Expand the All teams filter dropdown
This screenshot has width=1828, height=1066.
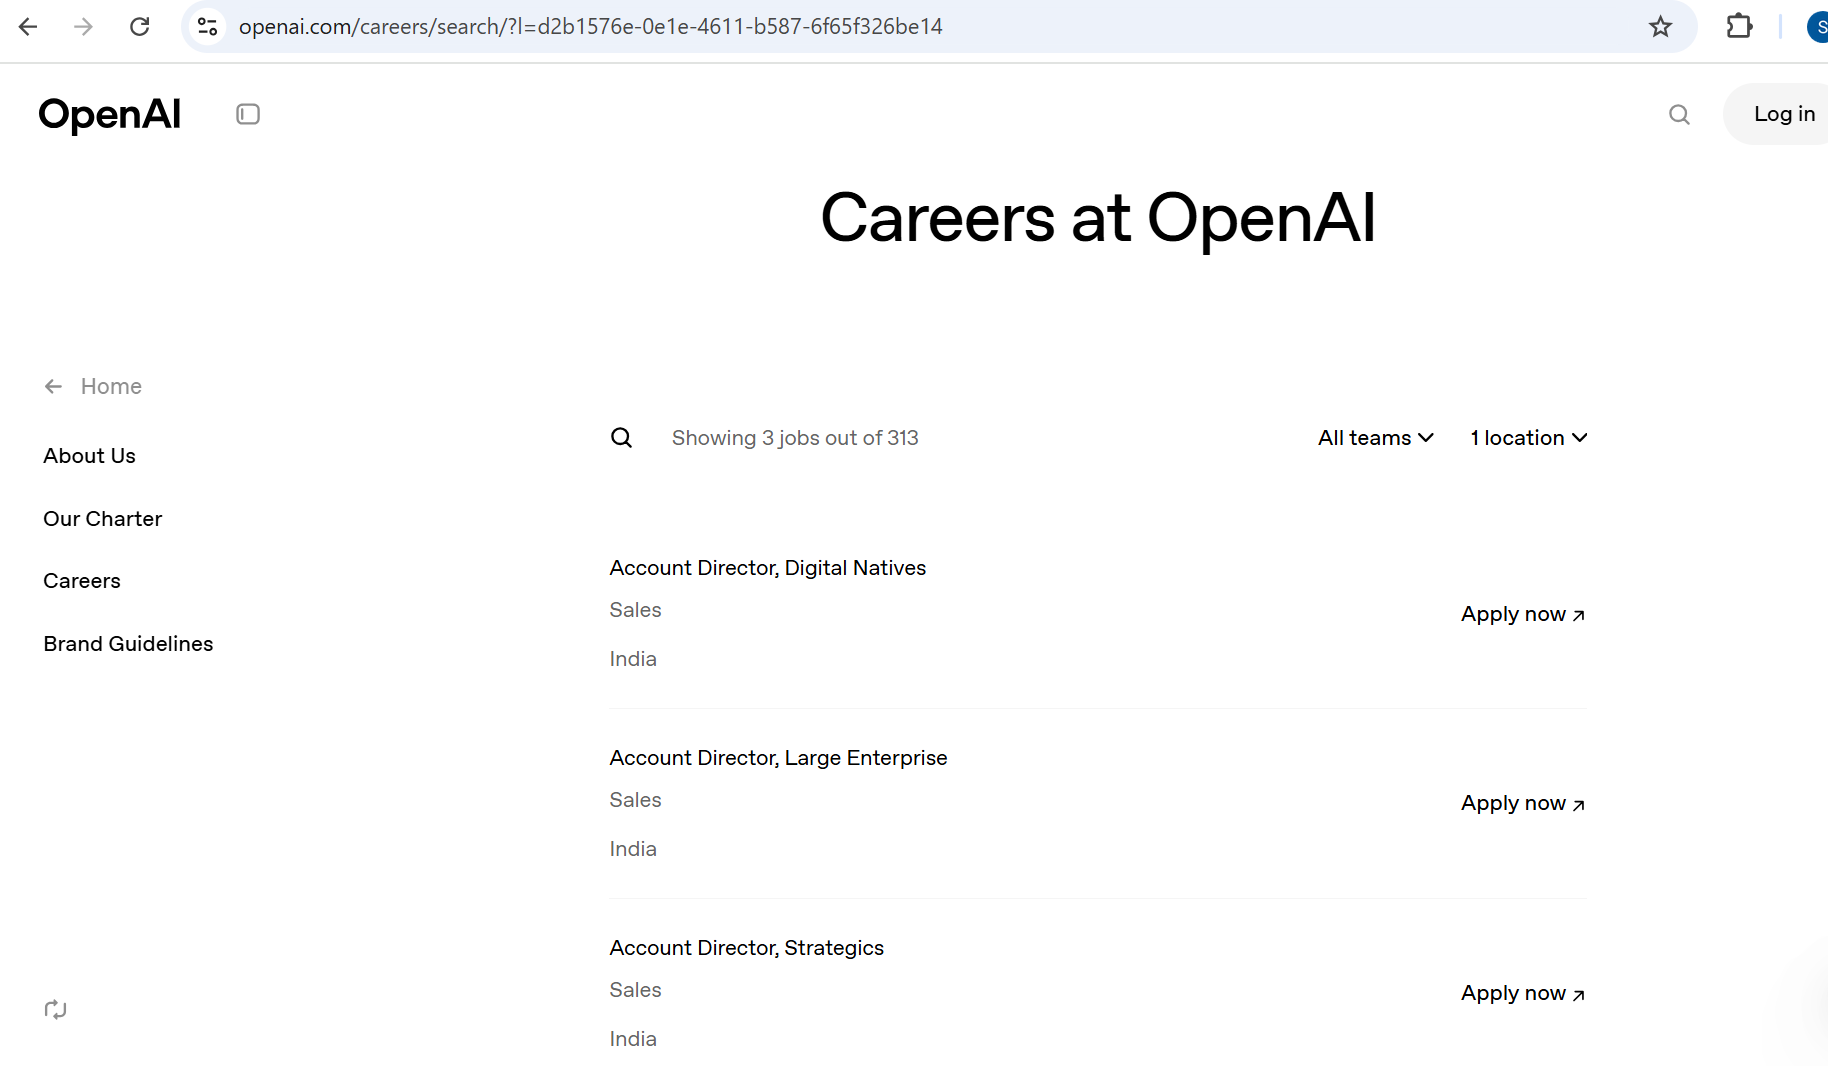coord(1375,438)
